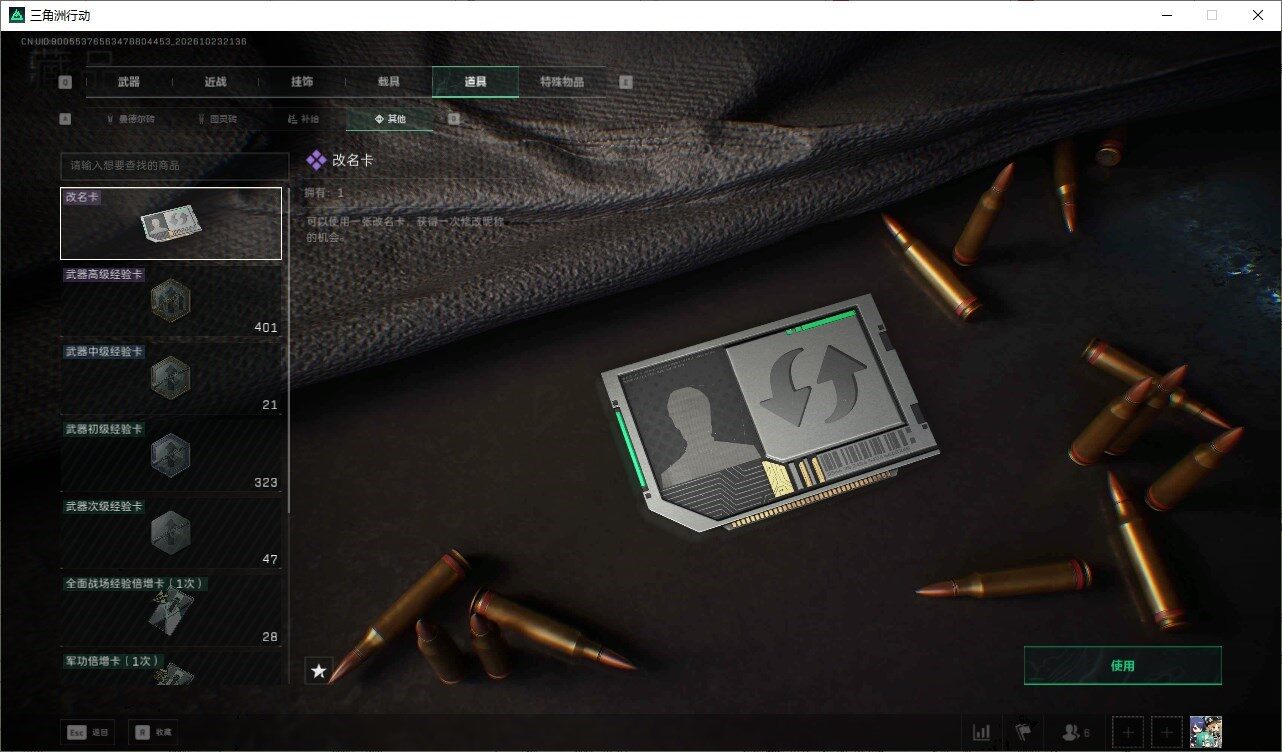Select the 其他 sub-tab
Image resolution: width=1282 pixels, height=752 pixels.
pos(390,119)
